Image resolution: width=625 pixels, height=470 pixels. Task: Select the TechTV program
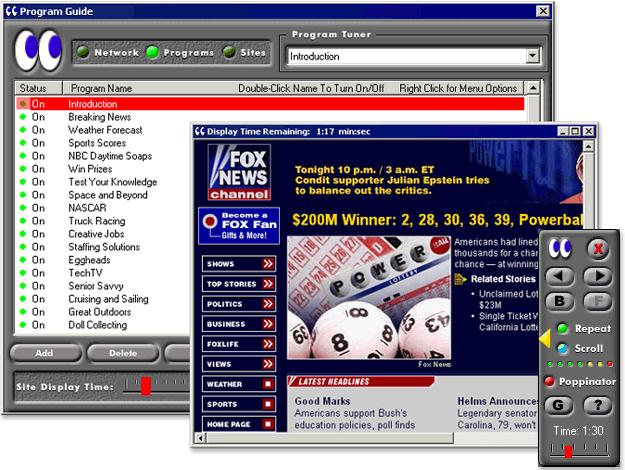(85, 273)
